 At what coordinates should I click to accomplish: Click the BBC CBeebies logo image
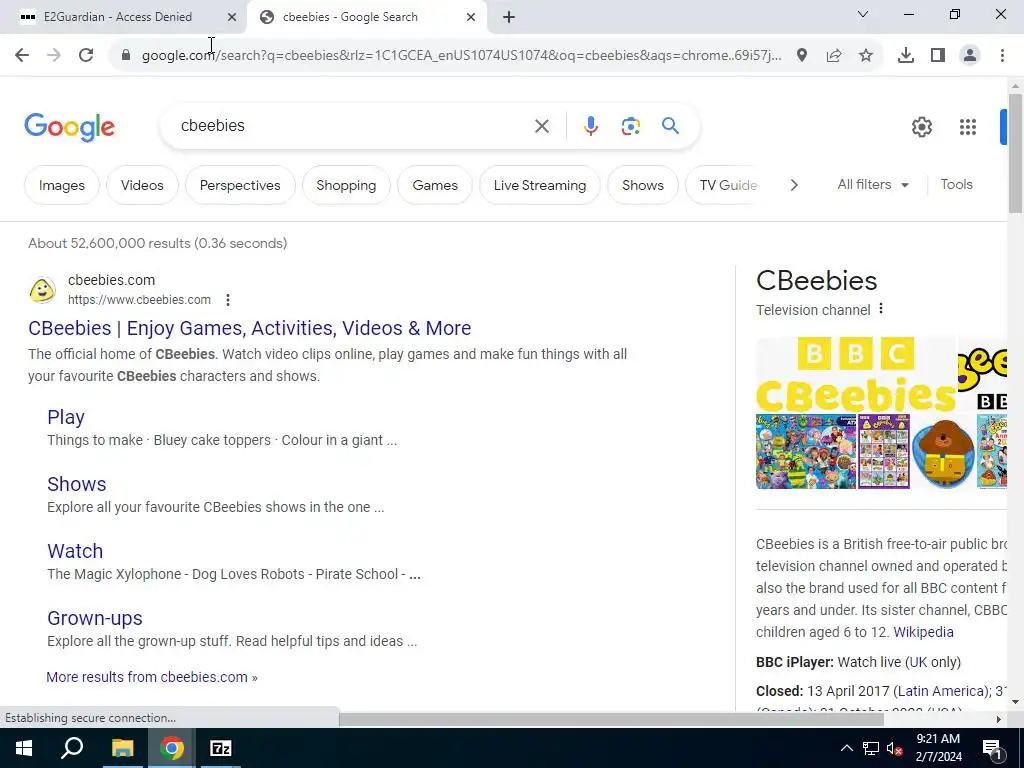point(856,374)
